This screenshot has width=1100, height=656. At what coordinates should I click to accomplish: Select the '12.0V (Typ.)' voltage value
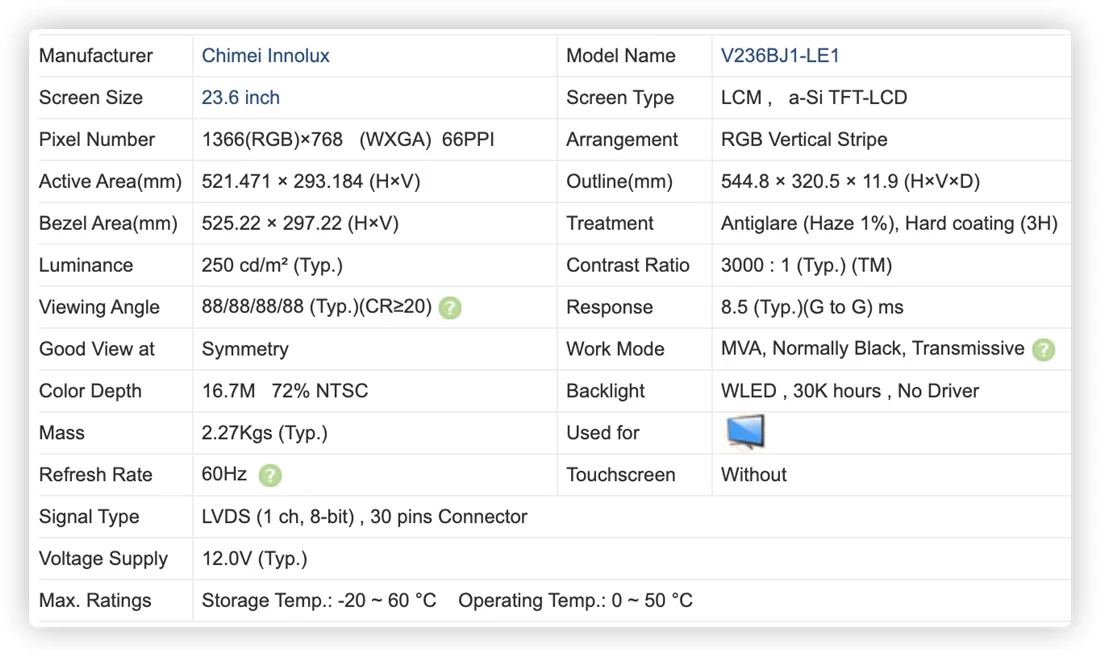click(255, 558)
